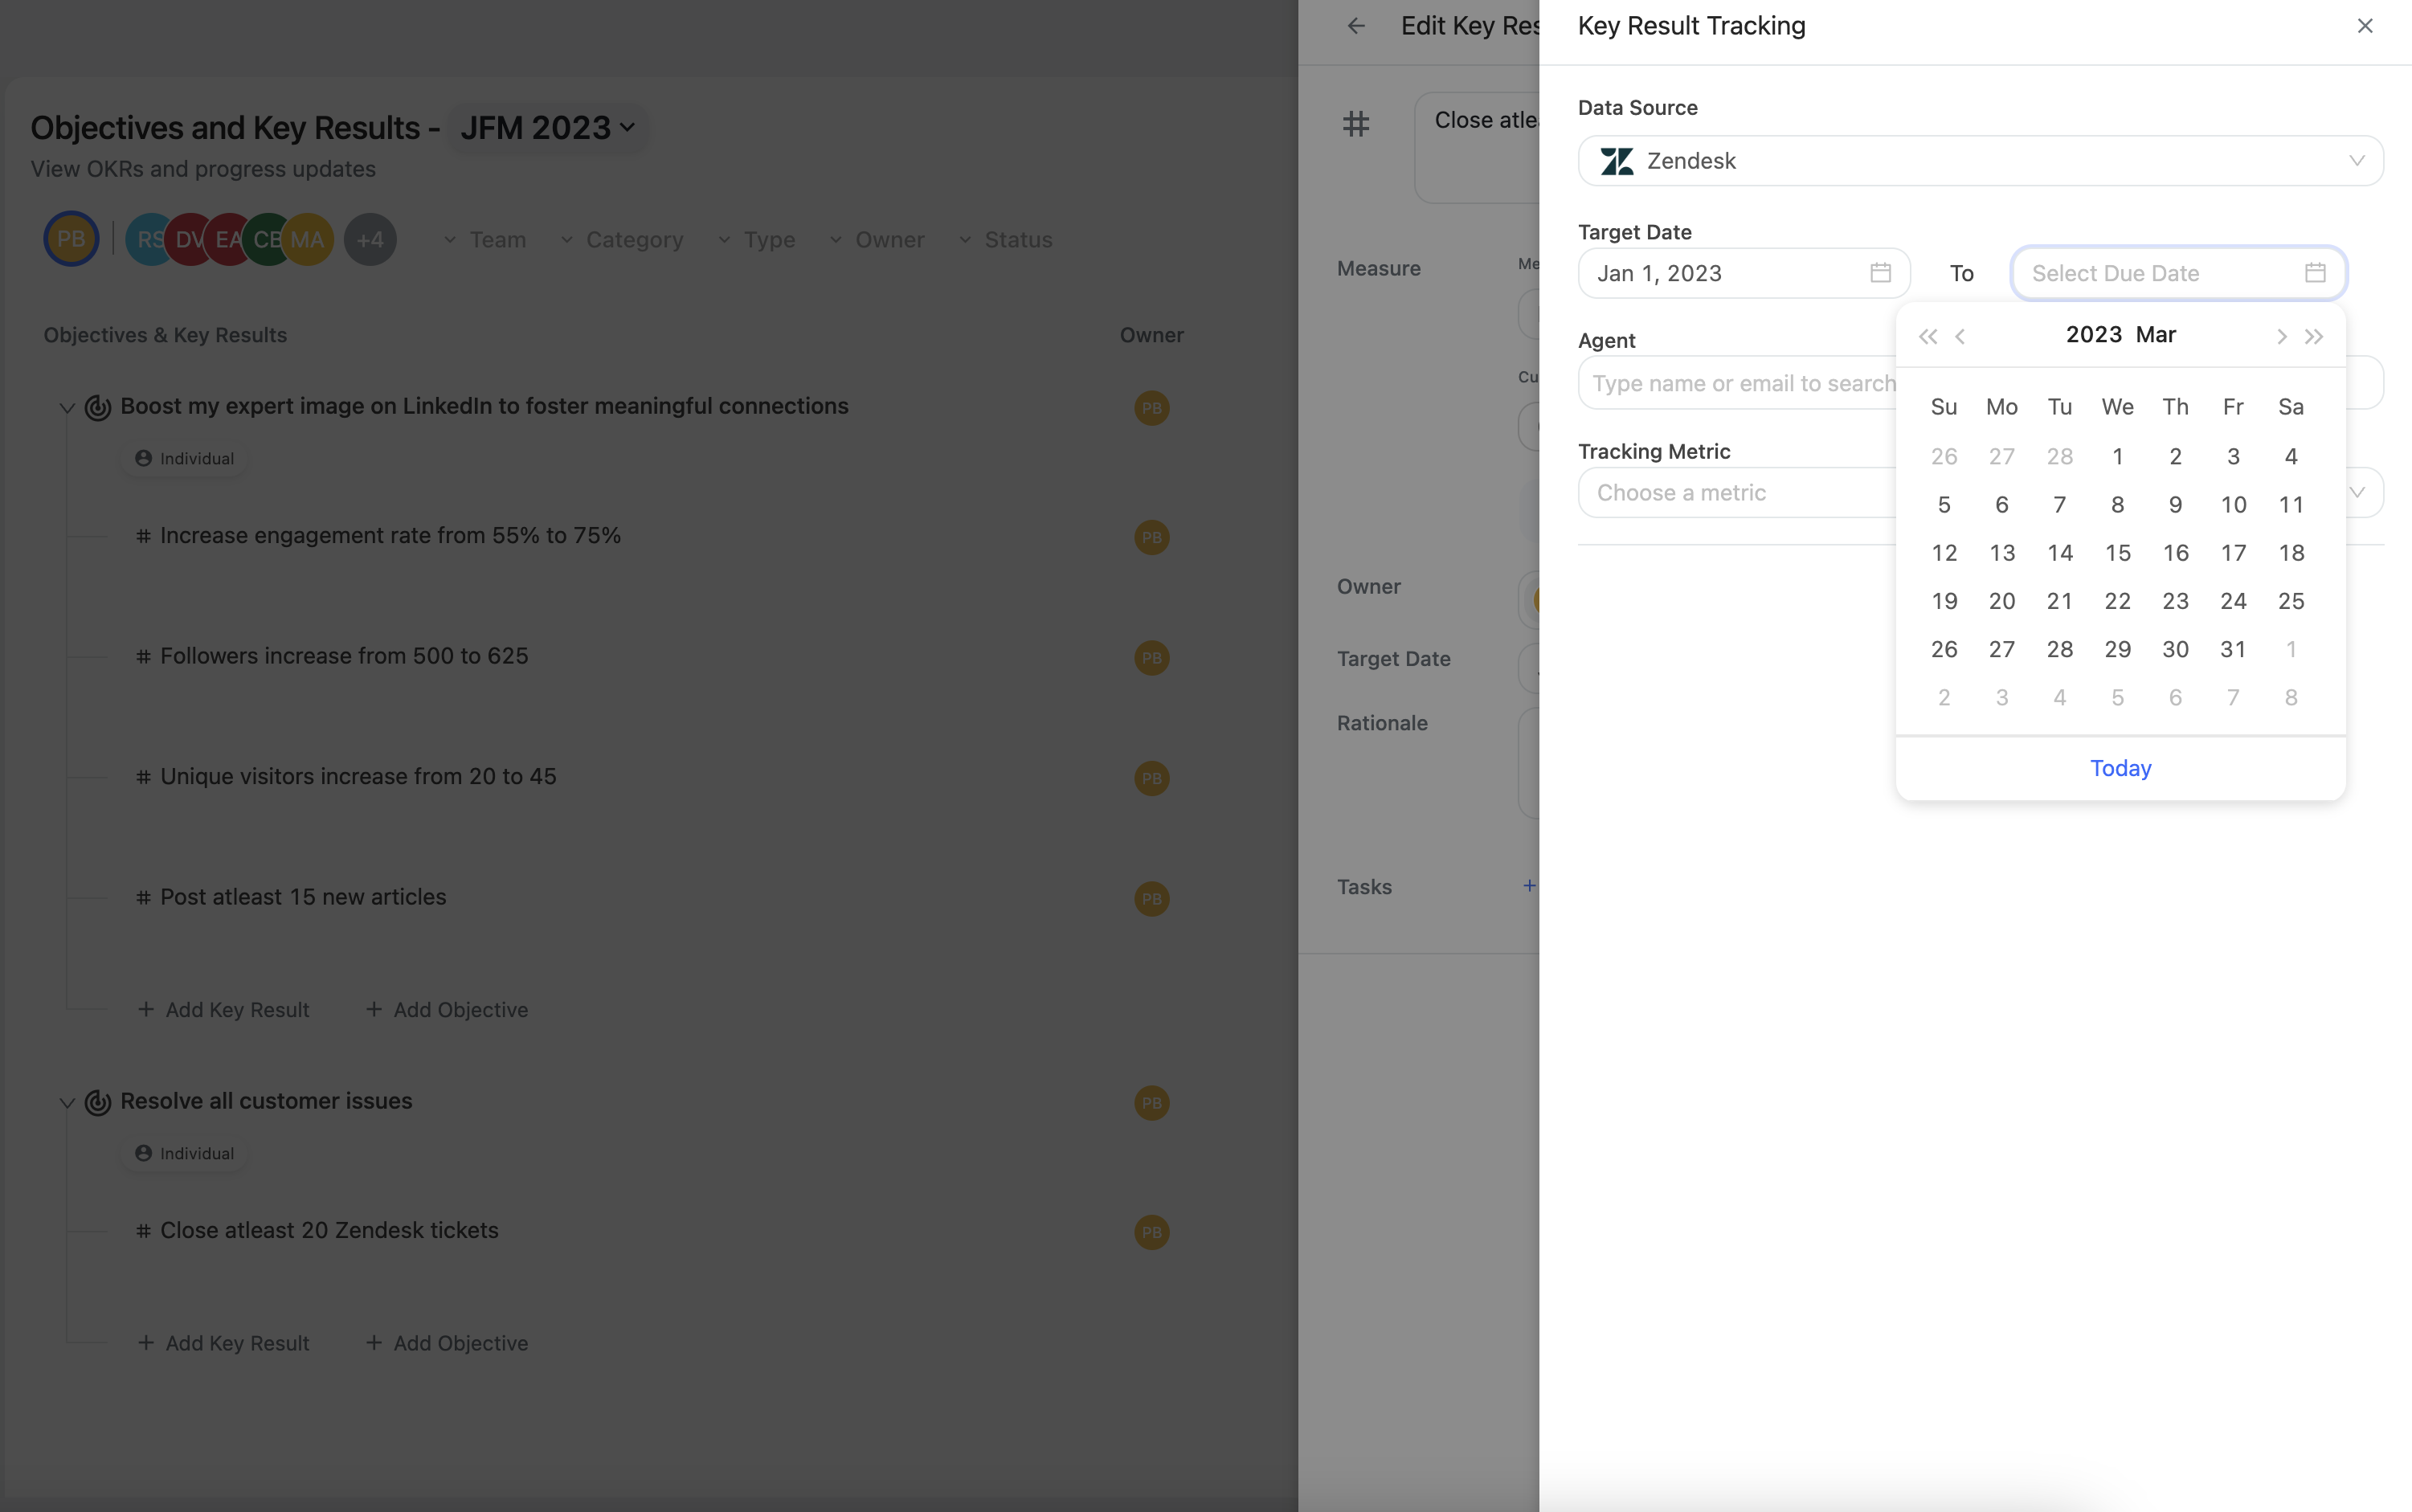Select March 15 in the calendar
The image size is (2412, 1512).
point(2117,553)
